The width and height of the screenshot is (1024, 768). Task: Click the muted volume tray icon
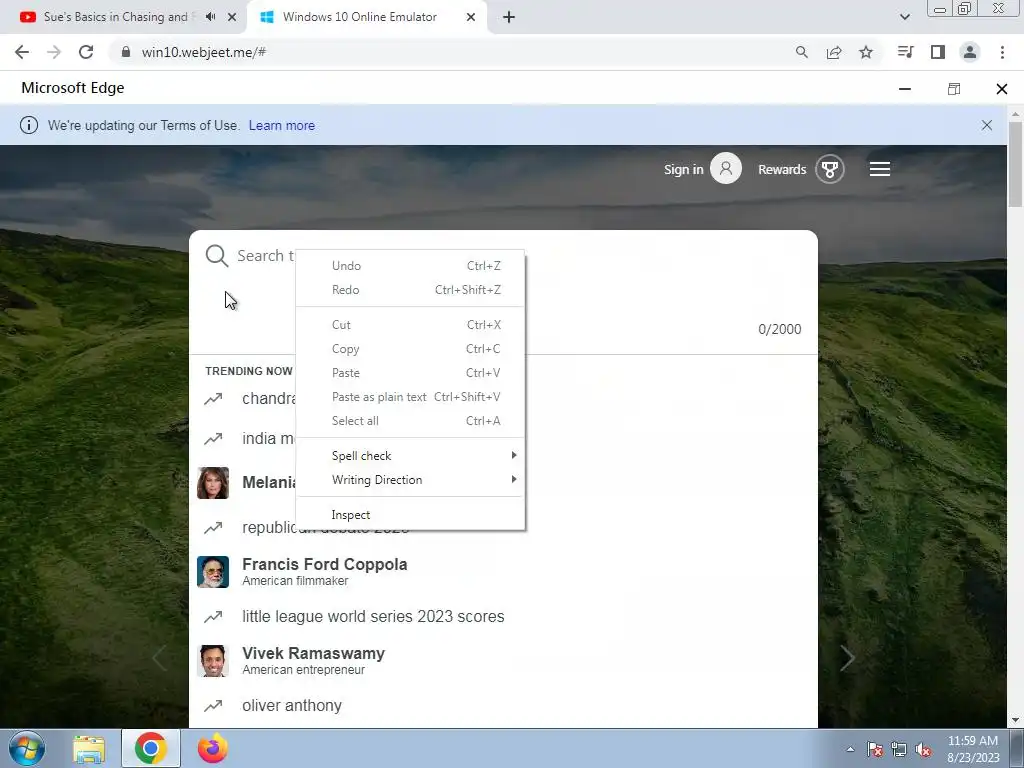[x=923, y=750]
